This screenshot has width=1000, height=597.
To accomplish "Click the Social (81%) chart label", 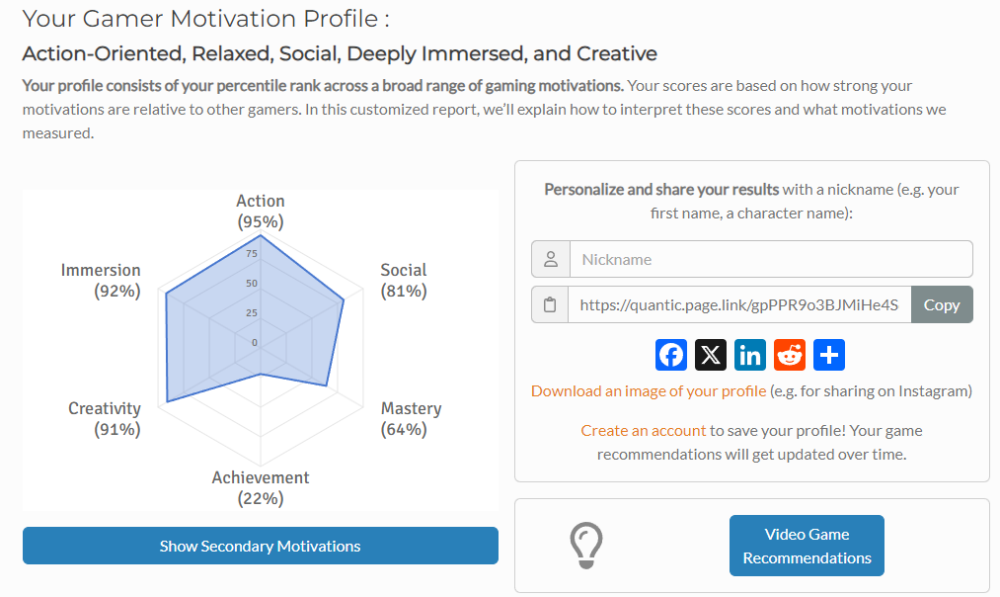I will (x=403, y=280).
